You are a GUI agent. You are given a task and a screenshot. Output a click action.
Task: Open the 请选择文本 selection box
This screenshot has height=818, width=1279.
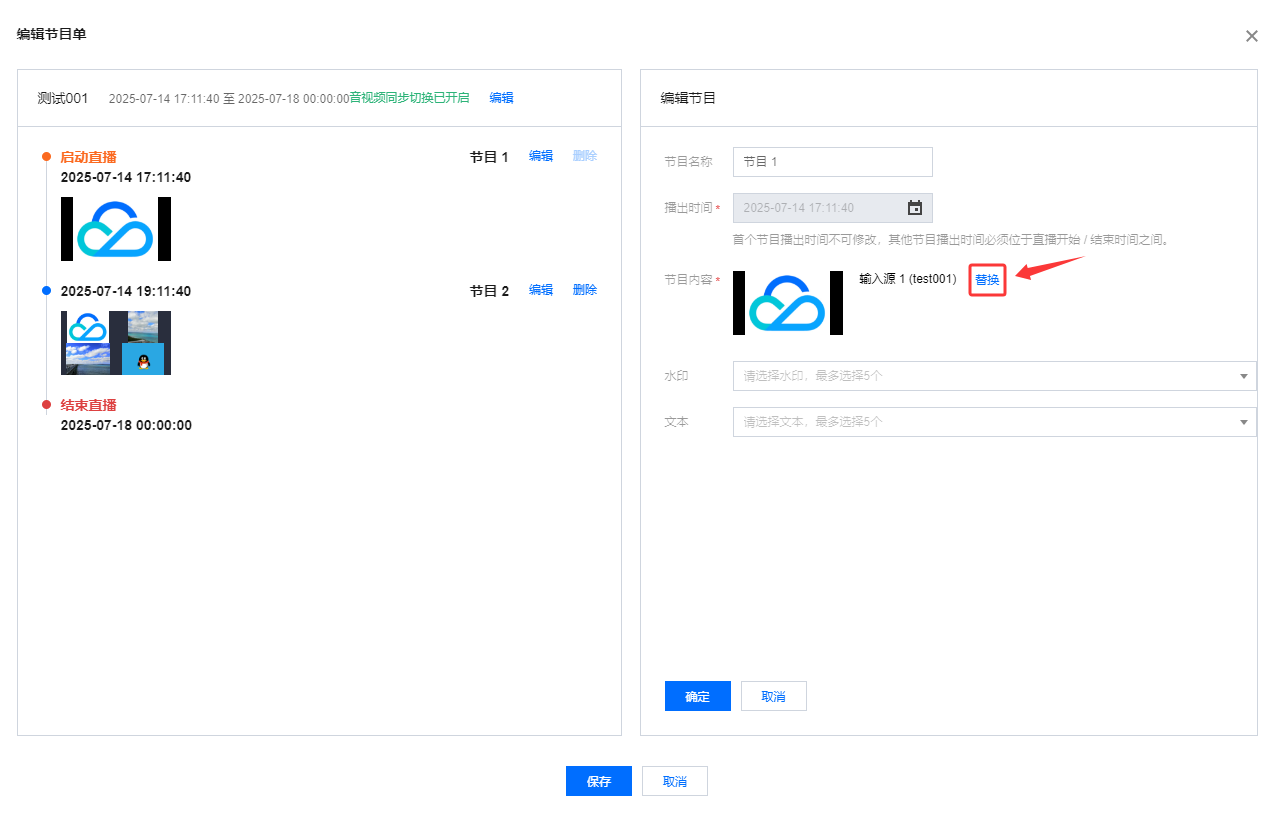click(x=994, y=422)
